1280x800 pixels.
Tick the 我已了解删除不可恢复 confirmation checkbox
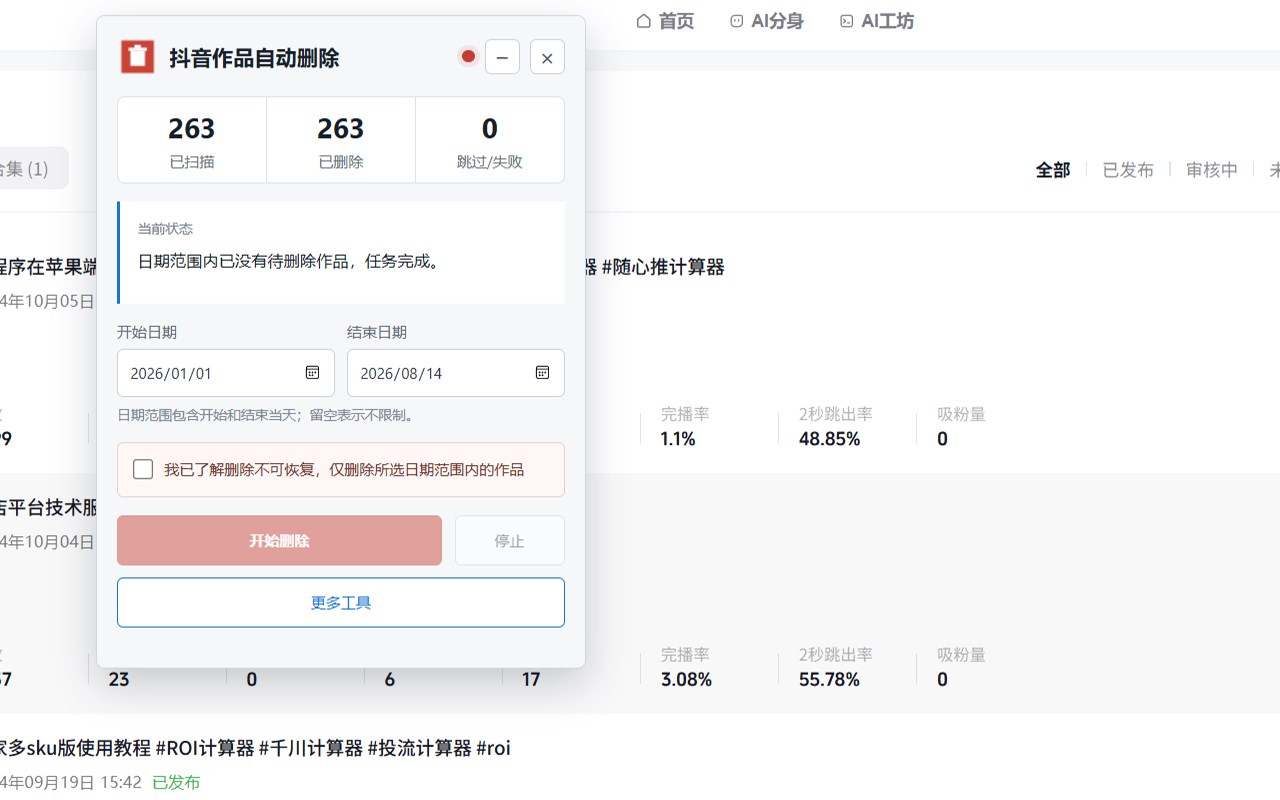[143, 470]
